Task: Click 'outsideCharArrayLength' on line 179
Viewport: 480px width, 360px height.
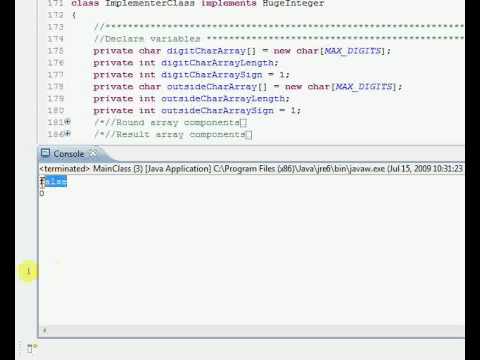Action: tap(224, 99)
